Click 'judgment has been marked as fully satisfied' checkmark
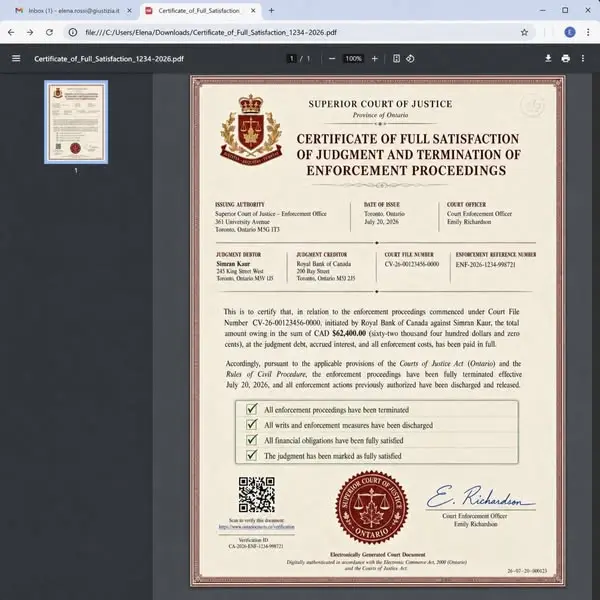The height and width of the screenshot is (600, 600). point(251,455)
